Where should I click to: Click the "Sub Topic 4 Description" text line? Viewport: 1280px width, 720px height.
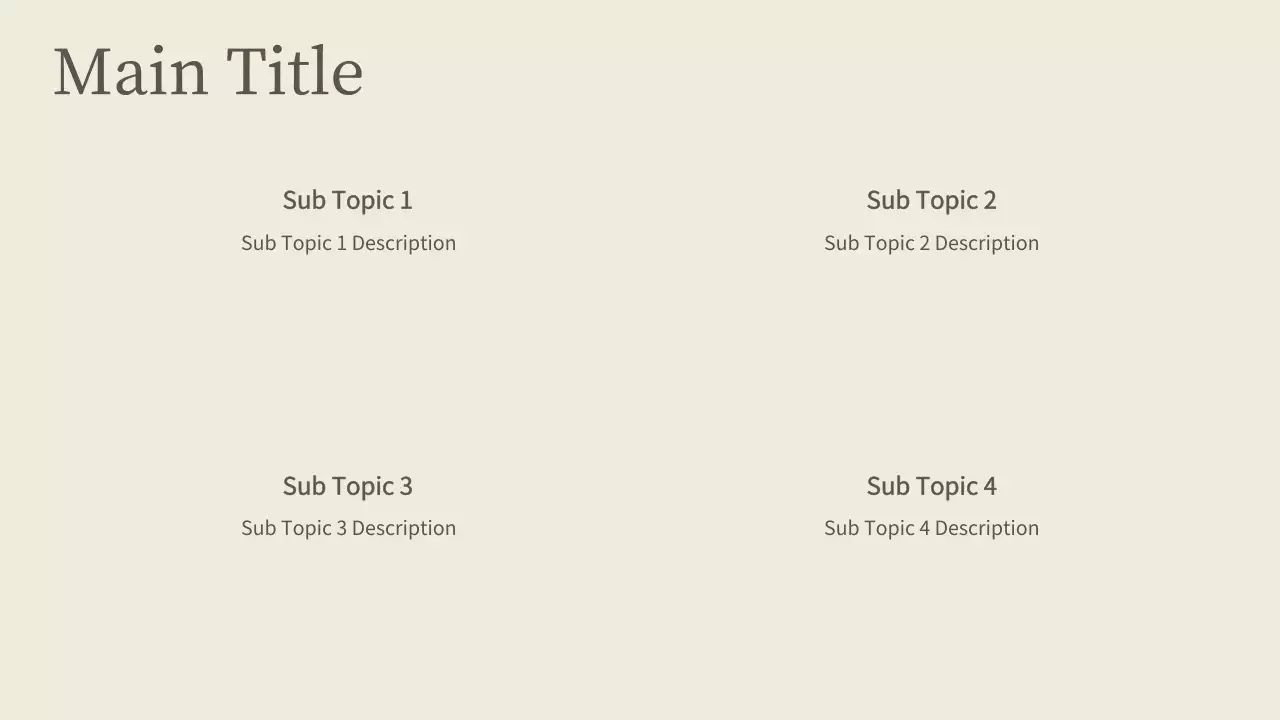tap(931, 528)
